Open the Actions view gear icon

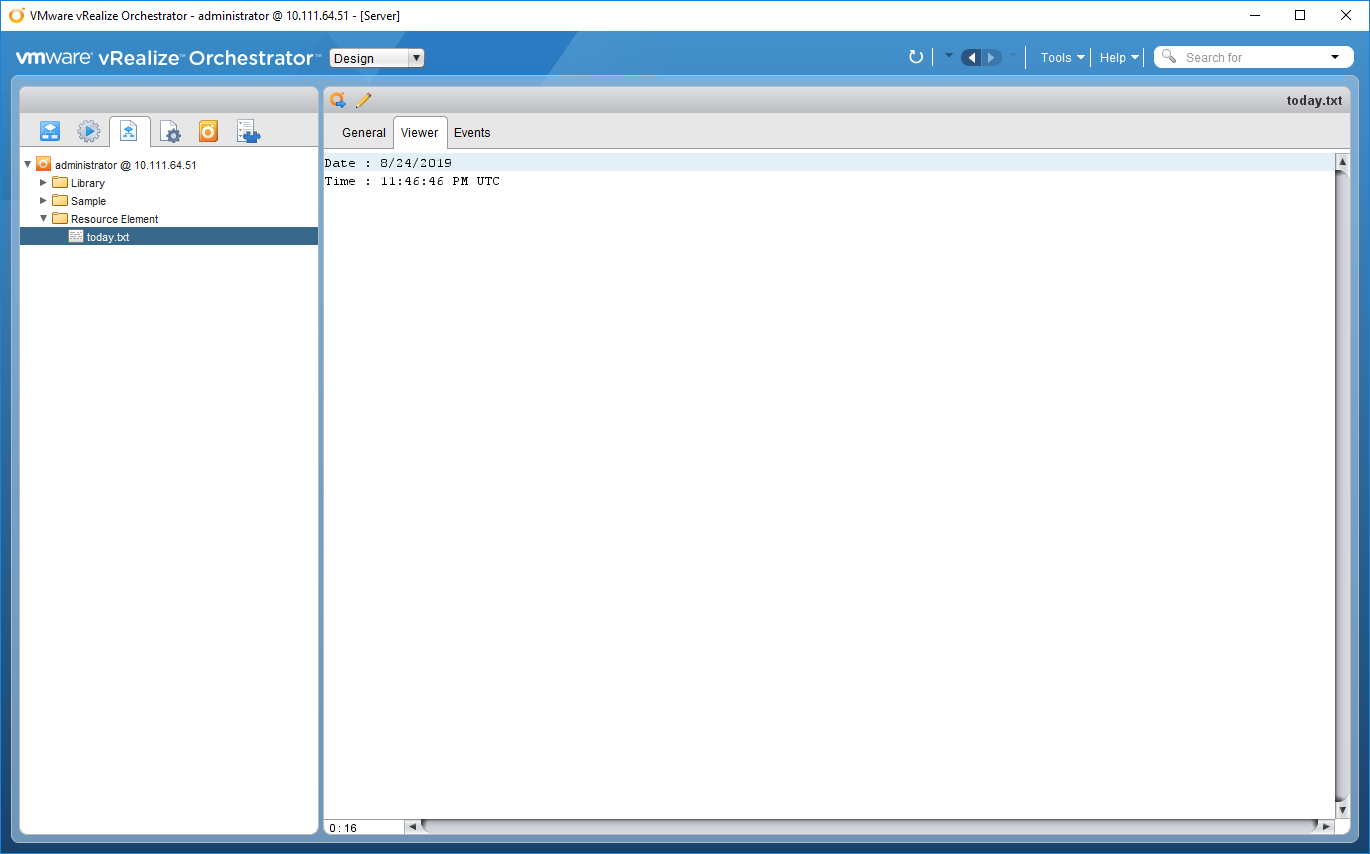(x=89, y=131)
